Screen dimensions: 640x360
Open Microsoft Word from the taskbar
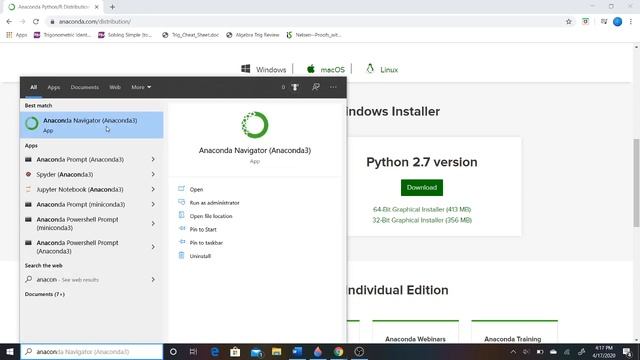coord(298,352)
